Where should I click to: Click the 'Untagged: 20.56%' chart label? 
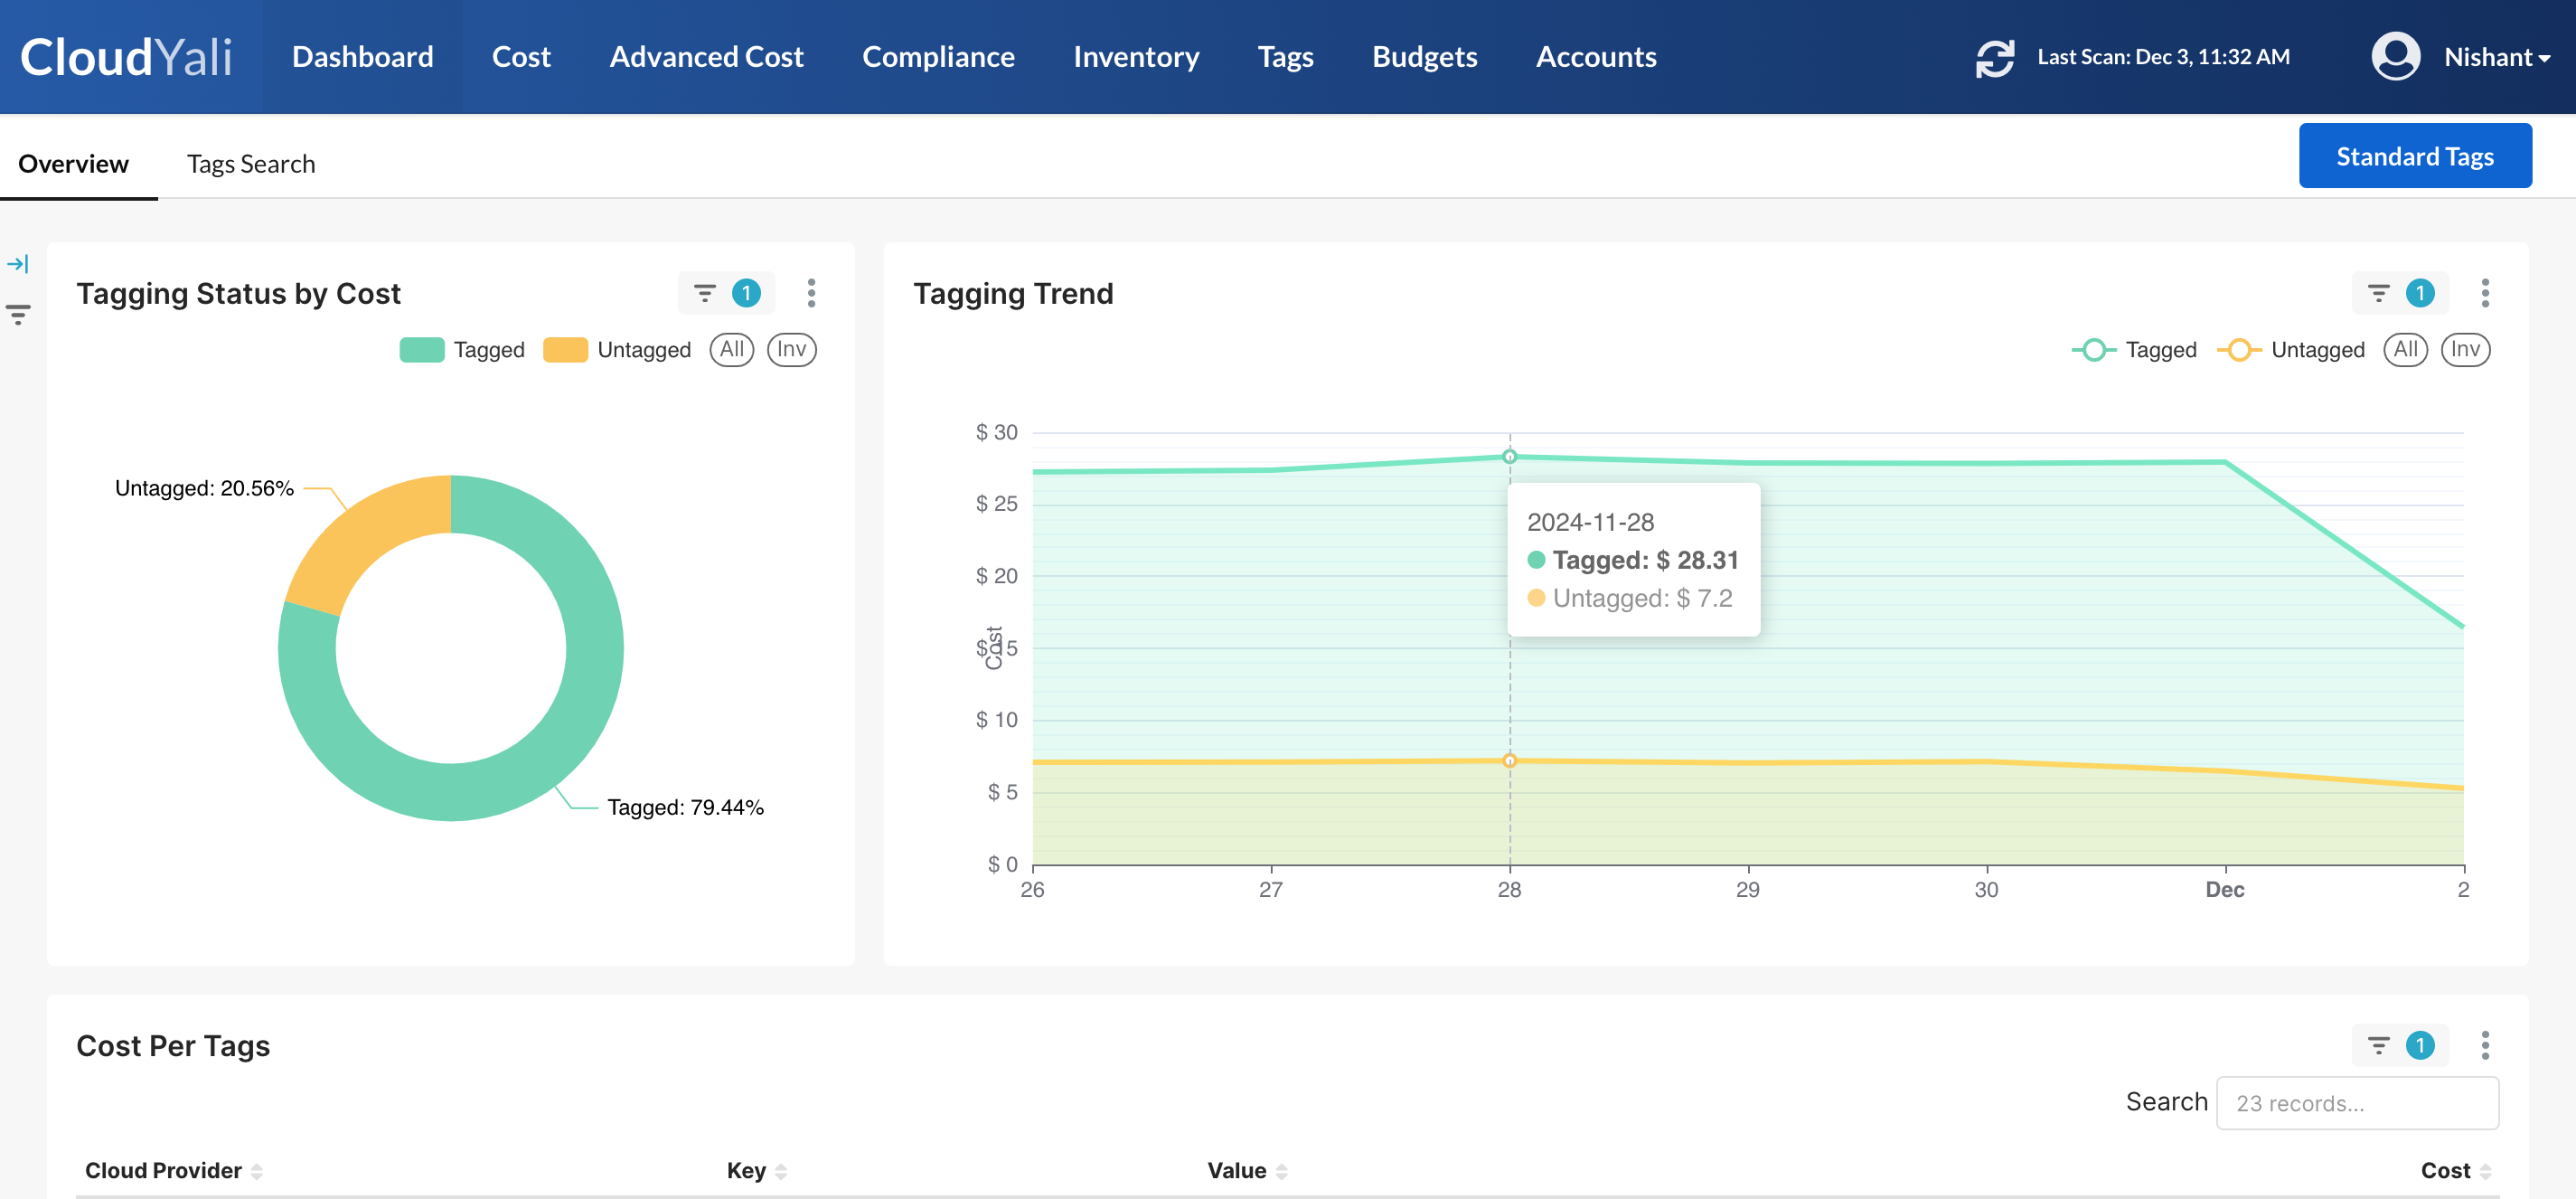click(x=204, y=488)
